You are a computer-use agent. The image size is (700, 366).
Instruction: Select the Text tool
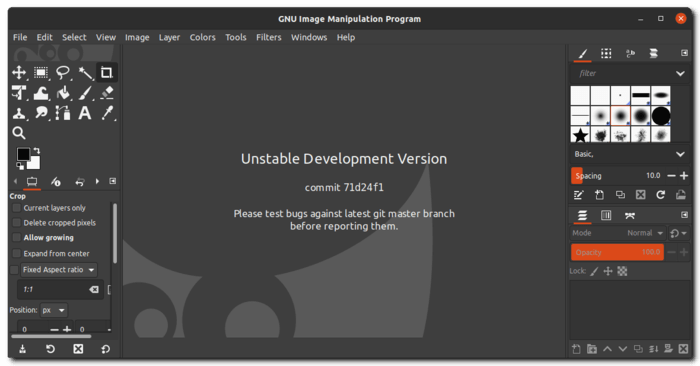[x=85, y=113]
